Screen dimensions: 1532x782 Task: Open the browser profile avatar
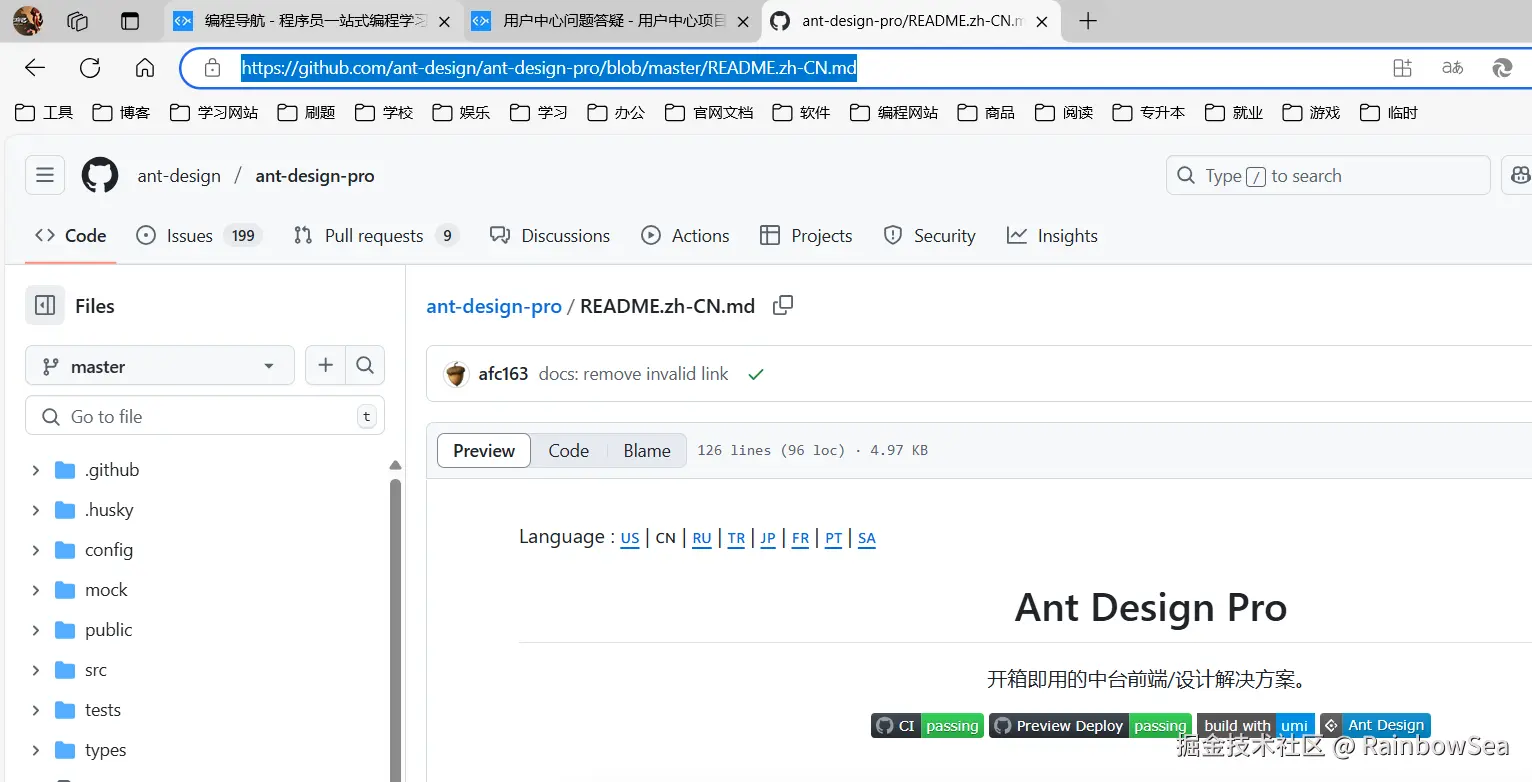tap(28, 21)
